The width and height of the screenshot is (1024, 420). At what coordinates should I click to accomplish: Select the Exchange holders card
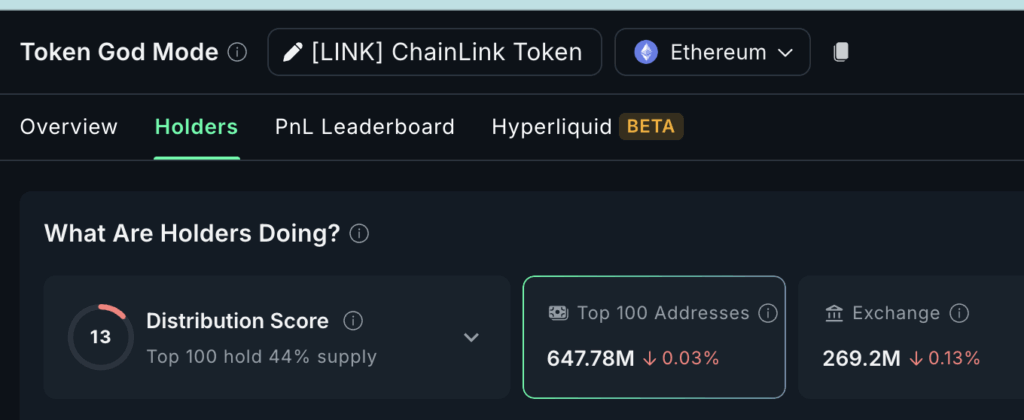[x=911, y=337]
